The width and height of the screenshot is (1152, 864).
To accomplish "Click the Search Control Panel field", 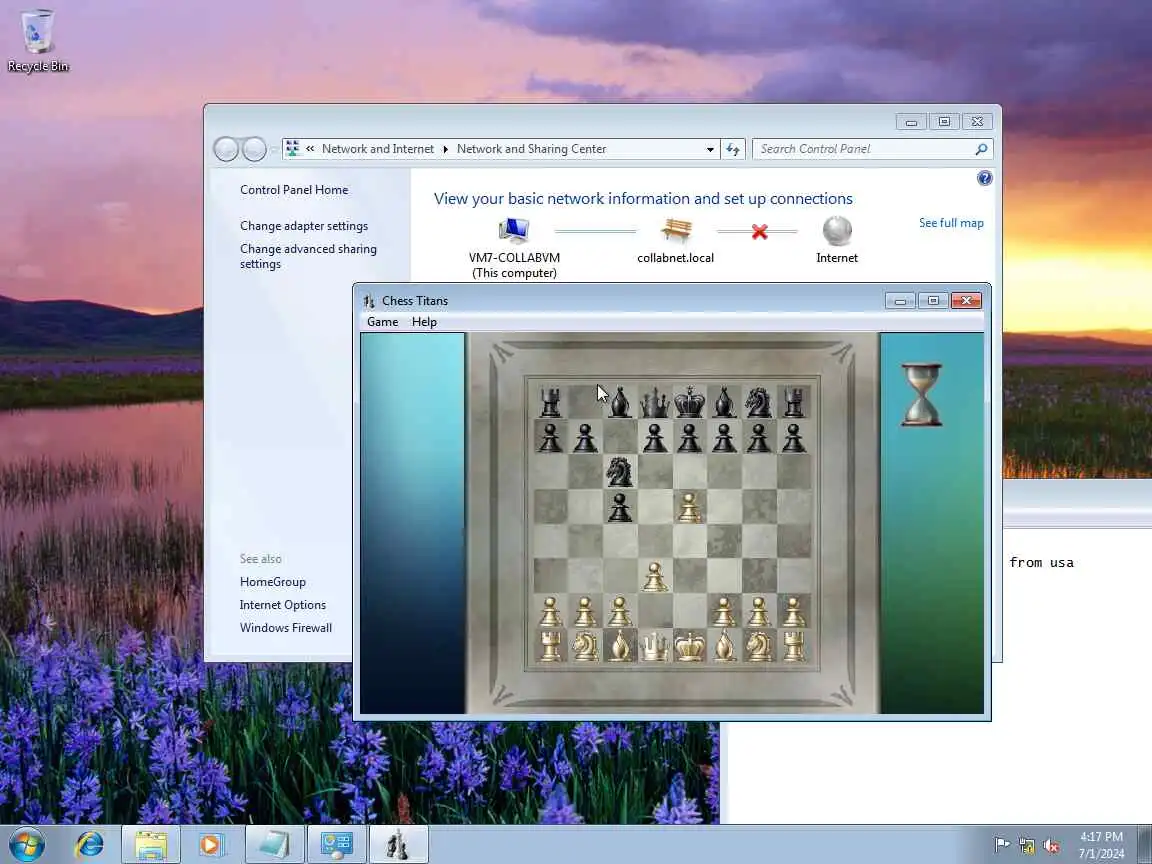I will (x=872, y=149).
